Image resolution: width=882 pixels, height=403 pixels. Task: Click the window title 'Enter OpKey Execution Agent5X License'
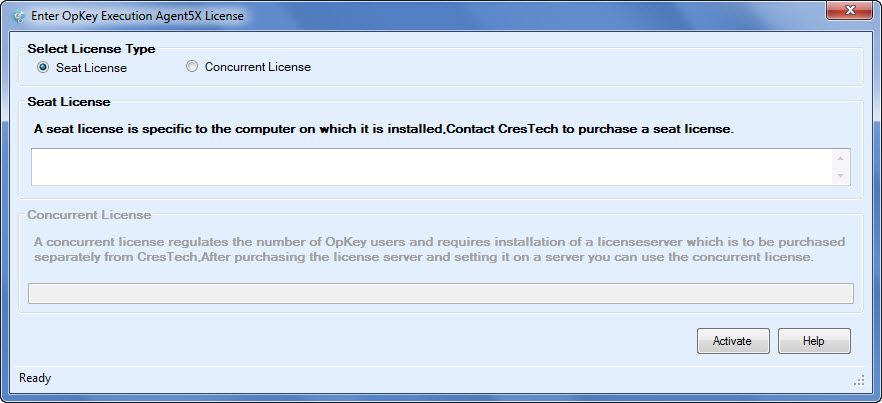[x=137, y=16]
